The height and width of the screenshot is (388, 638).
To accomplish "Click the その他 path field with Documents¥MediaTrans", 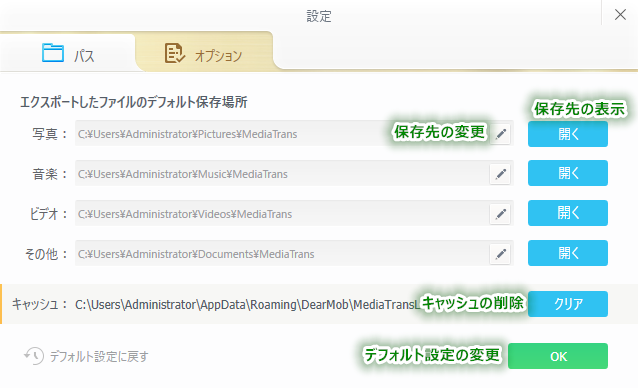I will [294, 253].
